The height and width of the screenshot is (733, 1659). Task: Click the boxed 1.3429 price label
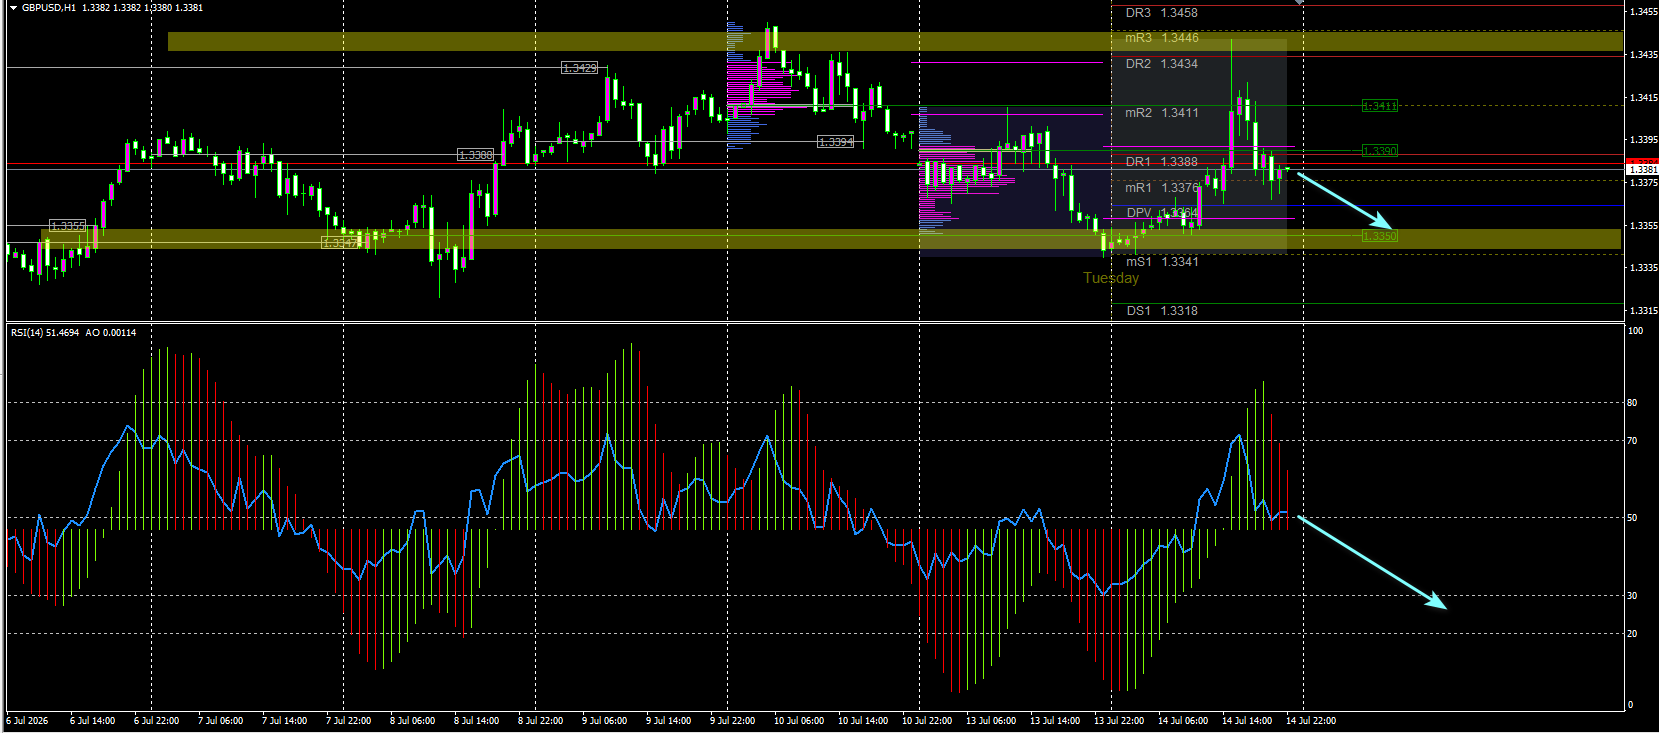pos(580,68)
